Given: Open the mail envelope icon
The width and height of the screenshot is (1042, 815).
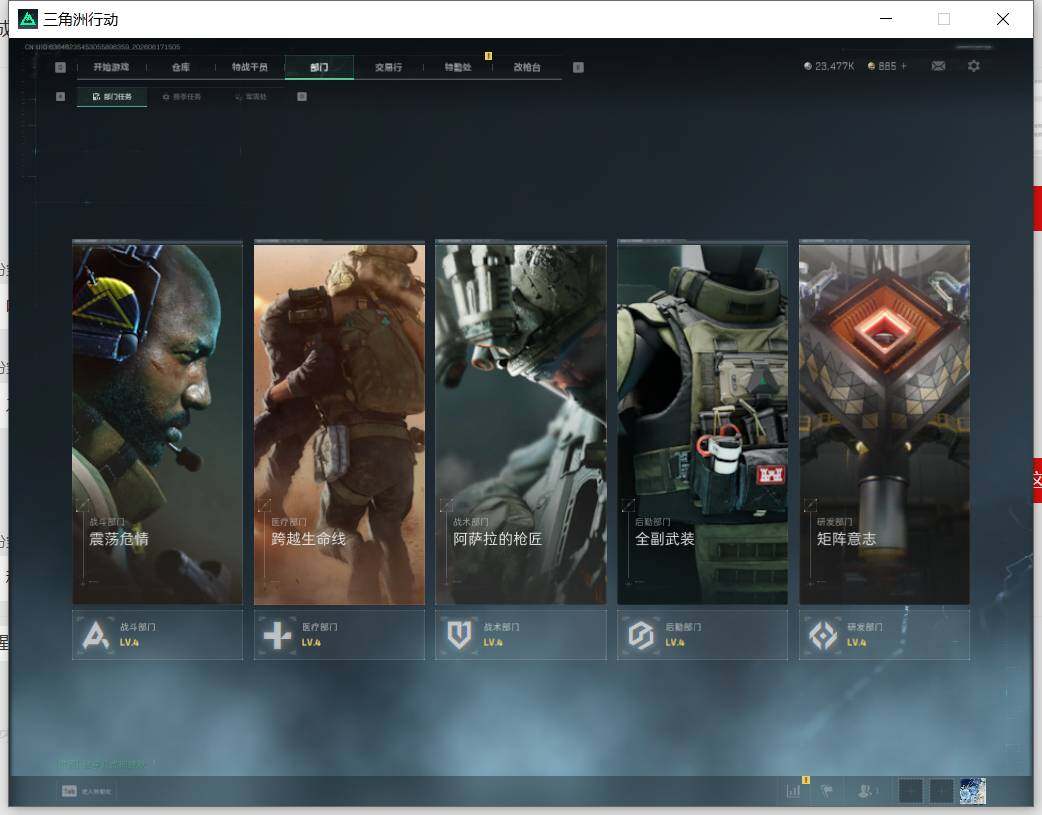Looking at the screenshot, I should [x=938, y=66].
